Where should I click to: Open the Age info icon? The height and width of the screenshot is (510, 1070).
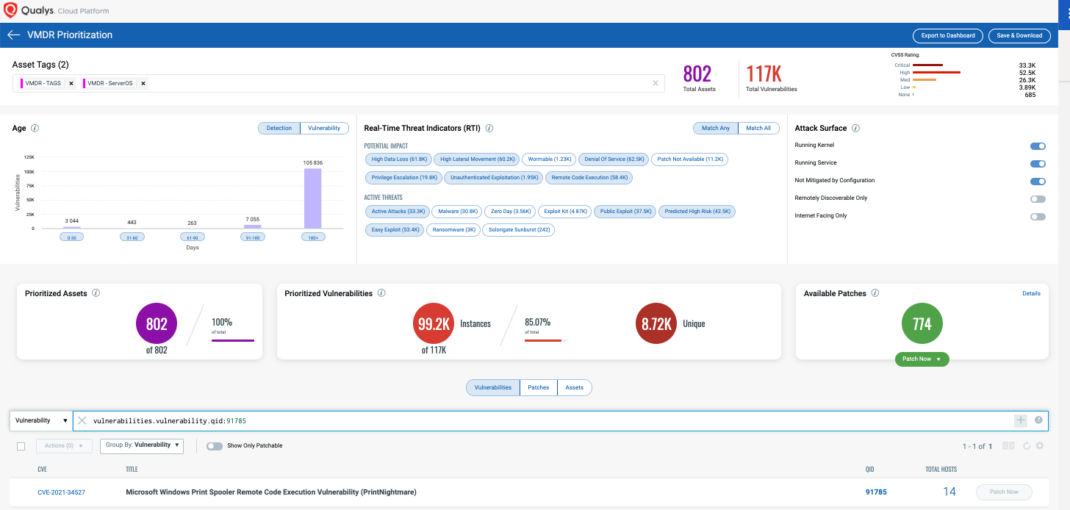coord(35,128)
